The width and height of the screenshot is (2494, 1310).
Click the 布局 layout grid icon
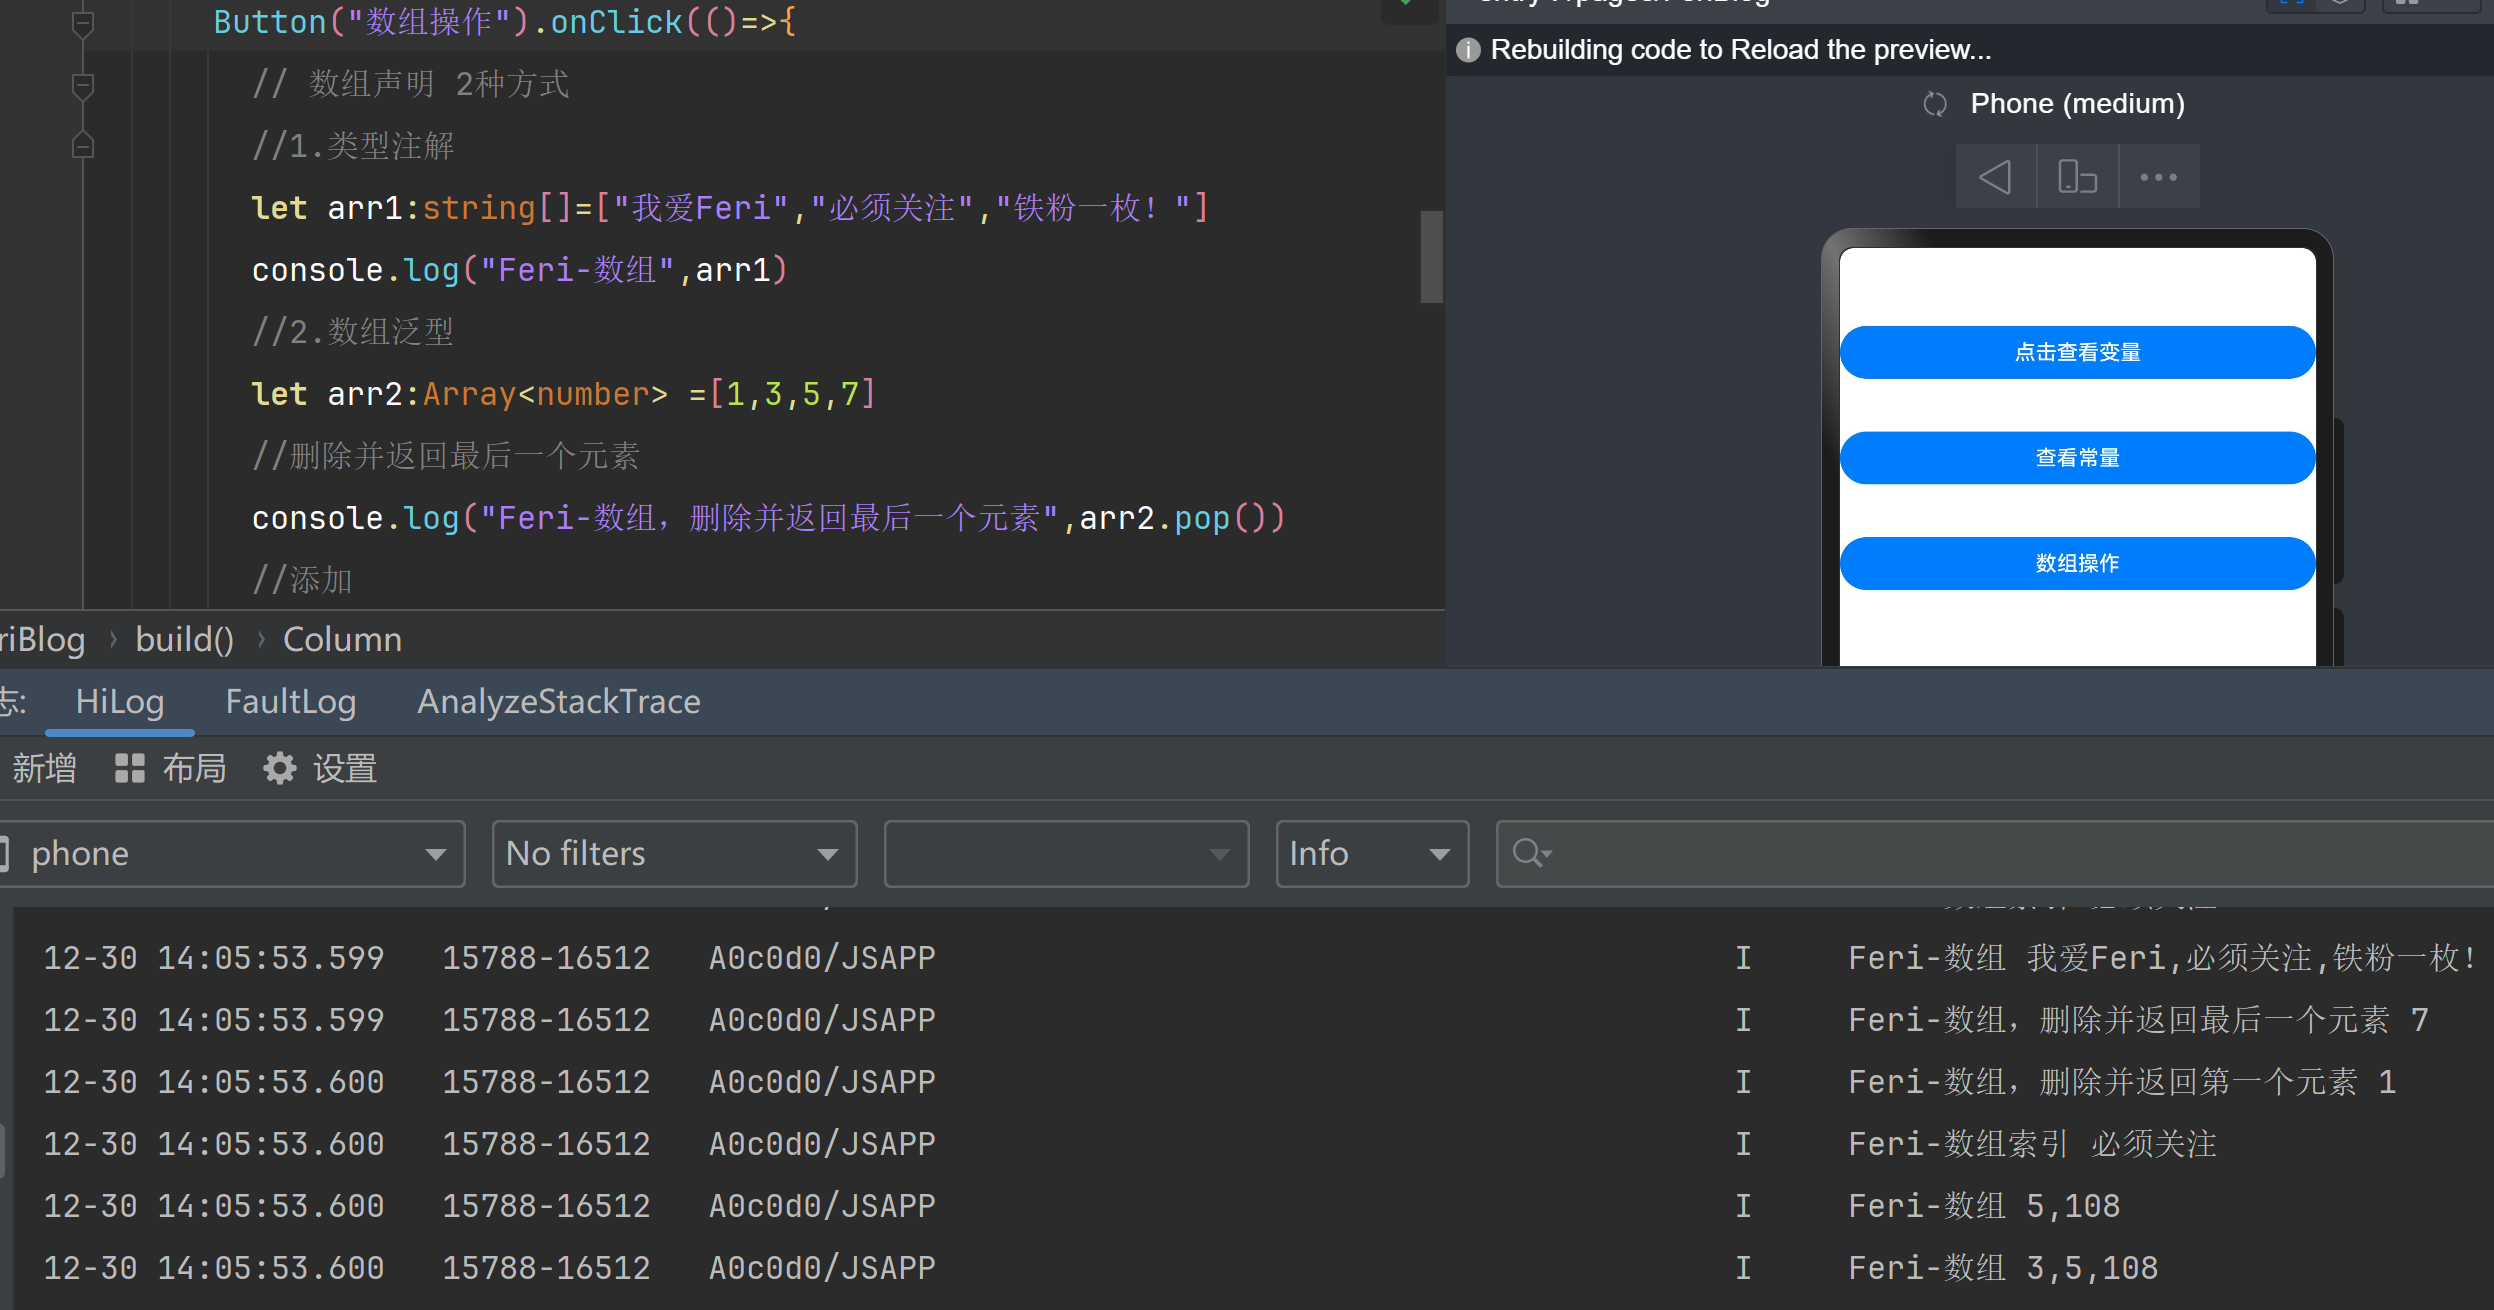click(x=130, y=768)
